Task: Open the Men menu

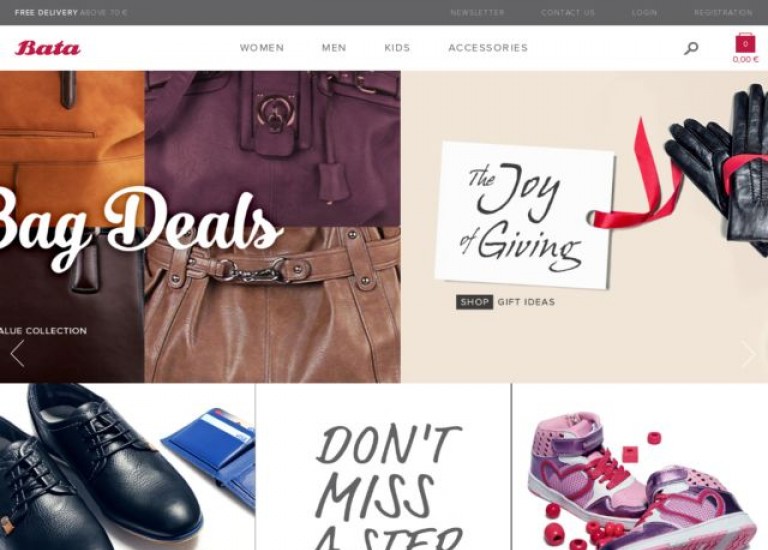Action: tap(334, 48)
